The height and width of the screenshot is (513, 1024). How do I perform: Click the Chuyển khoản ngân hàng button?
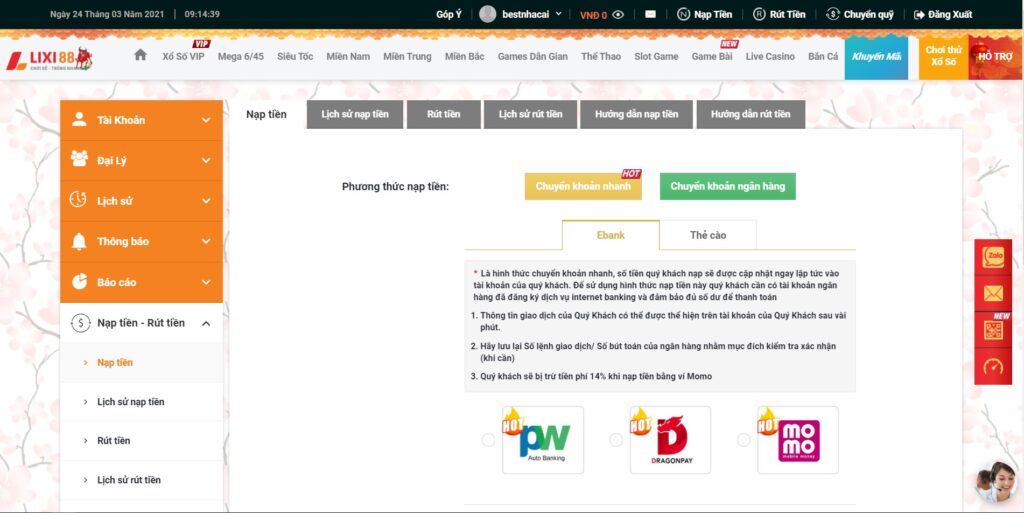tap(727, 186)
